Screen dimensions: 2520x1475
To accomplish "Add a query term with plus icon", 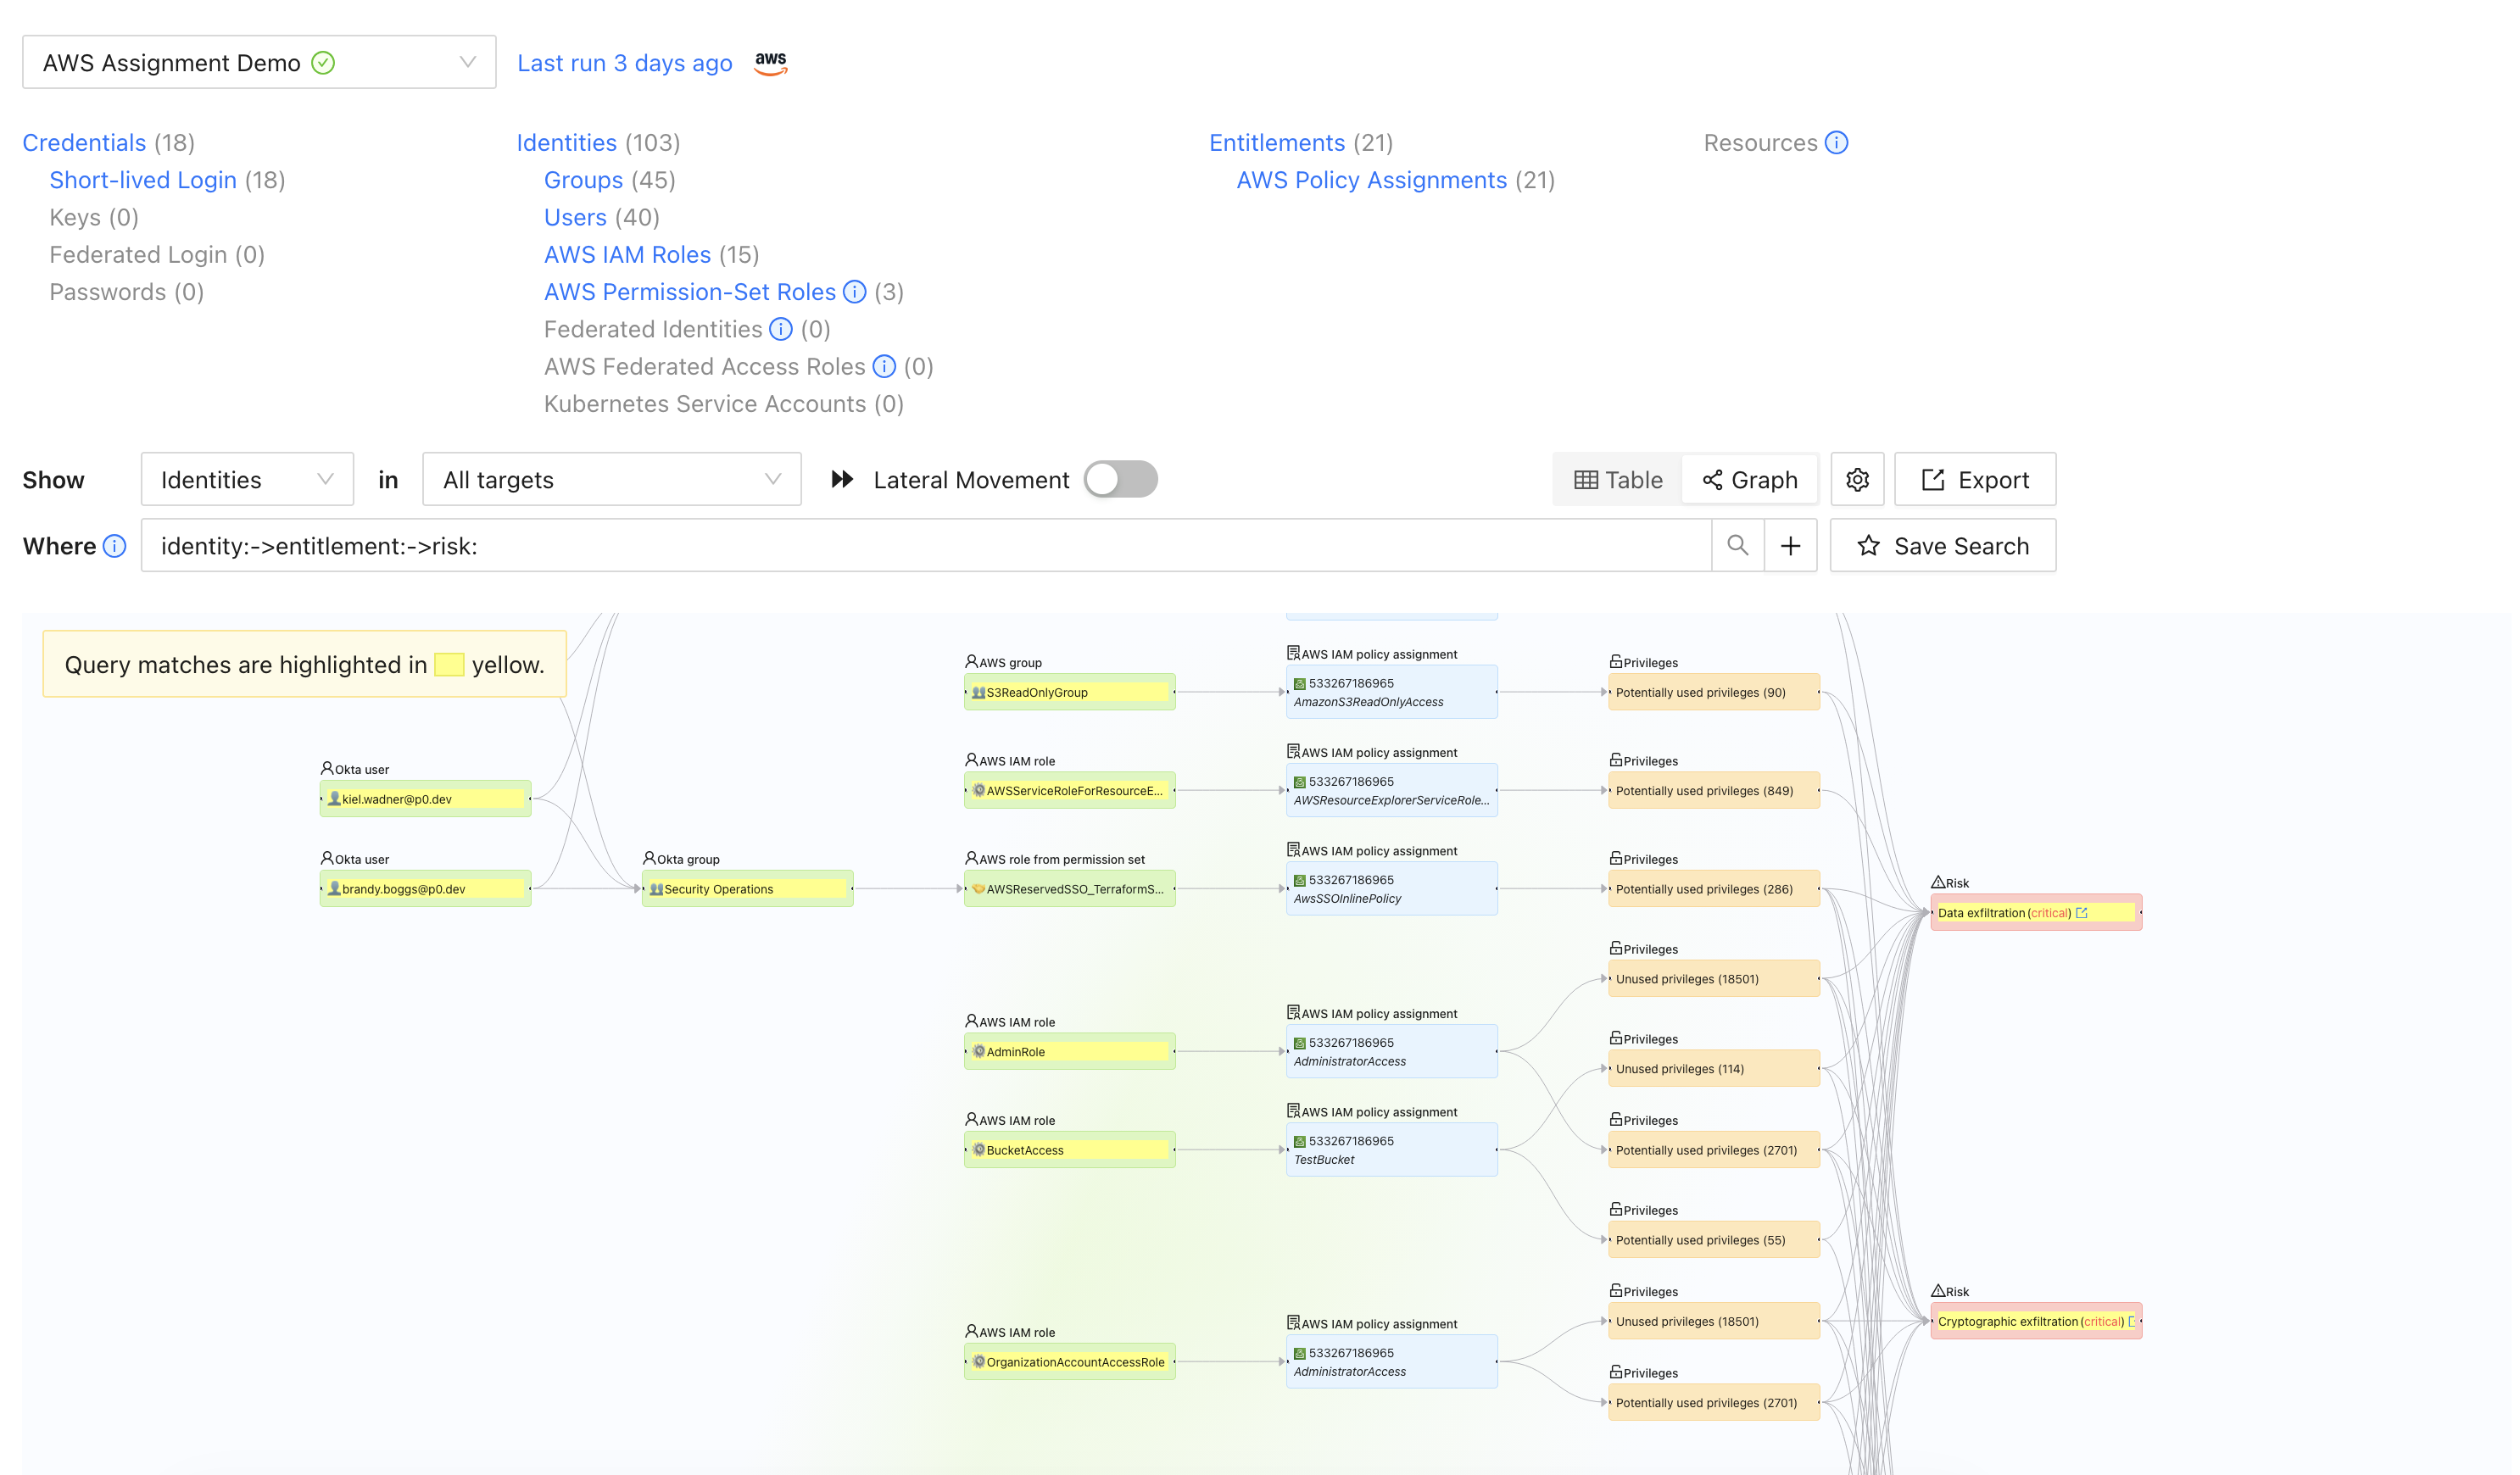I will (1790, 546).
